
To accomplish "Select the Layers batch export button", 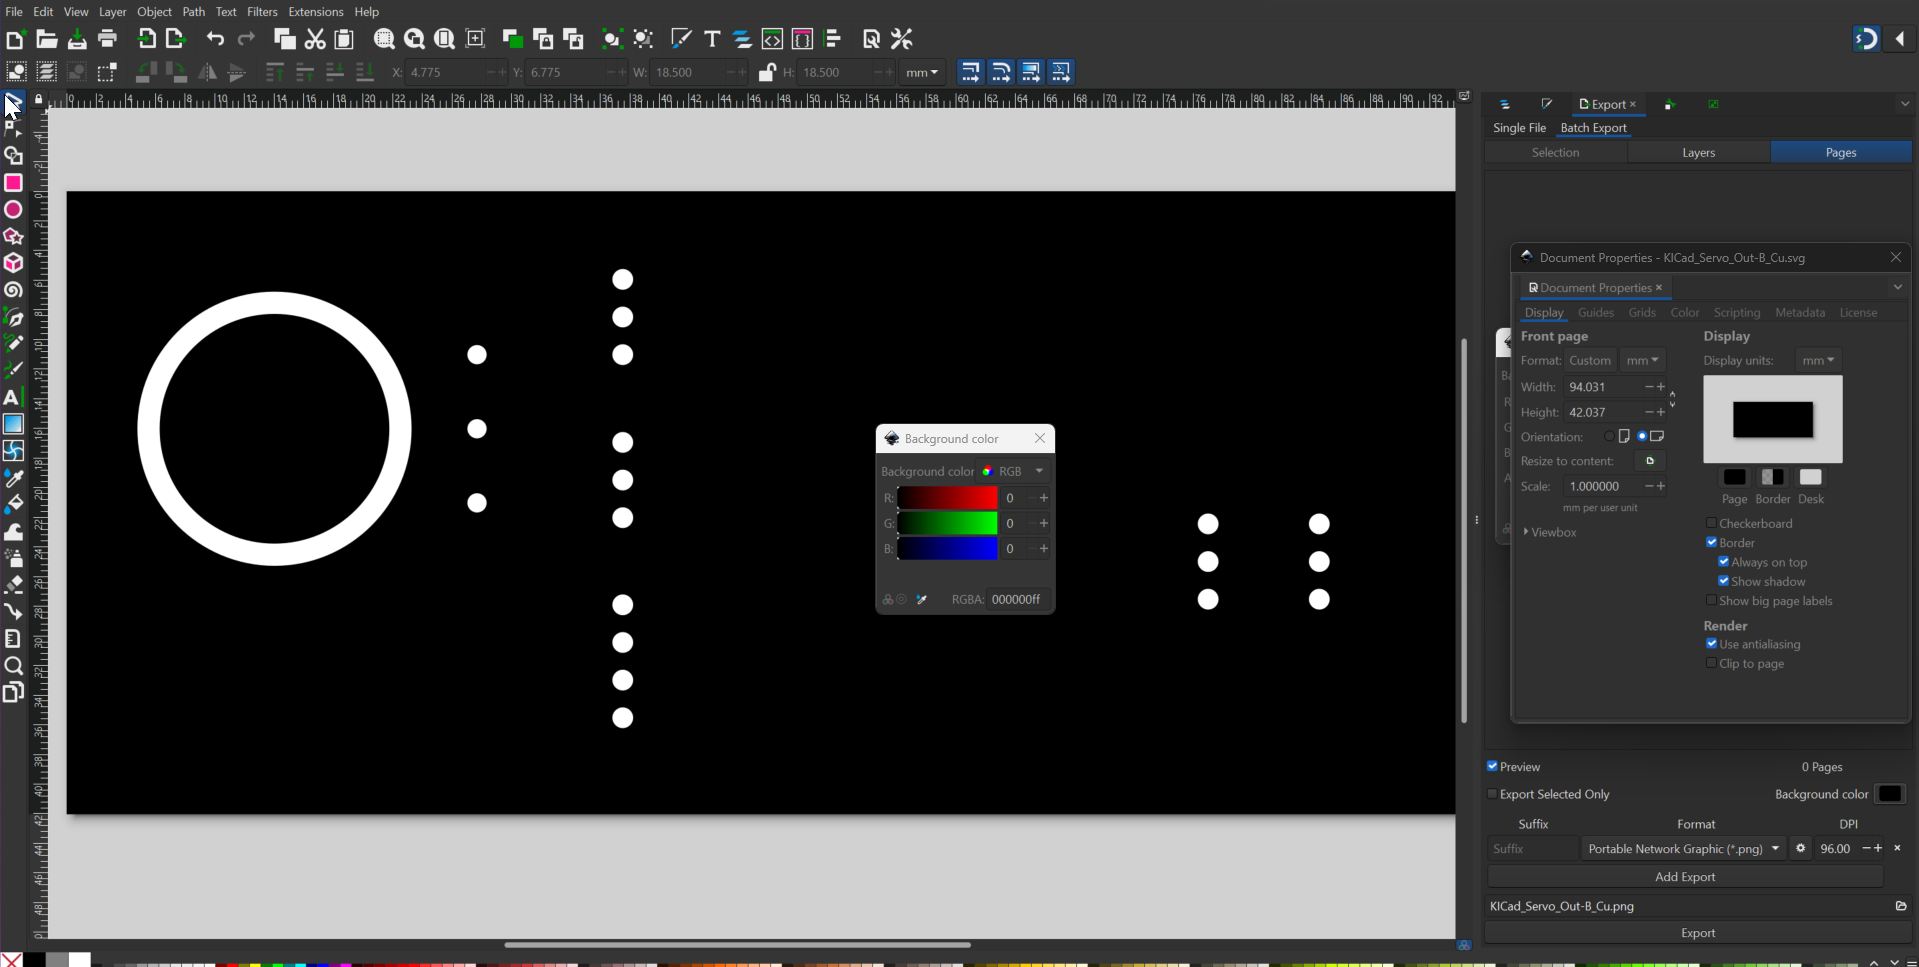I will [x=1698, y=152].
